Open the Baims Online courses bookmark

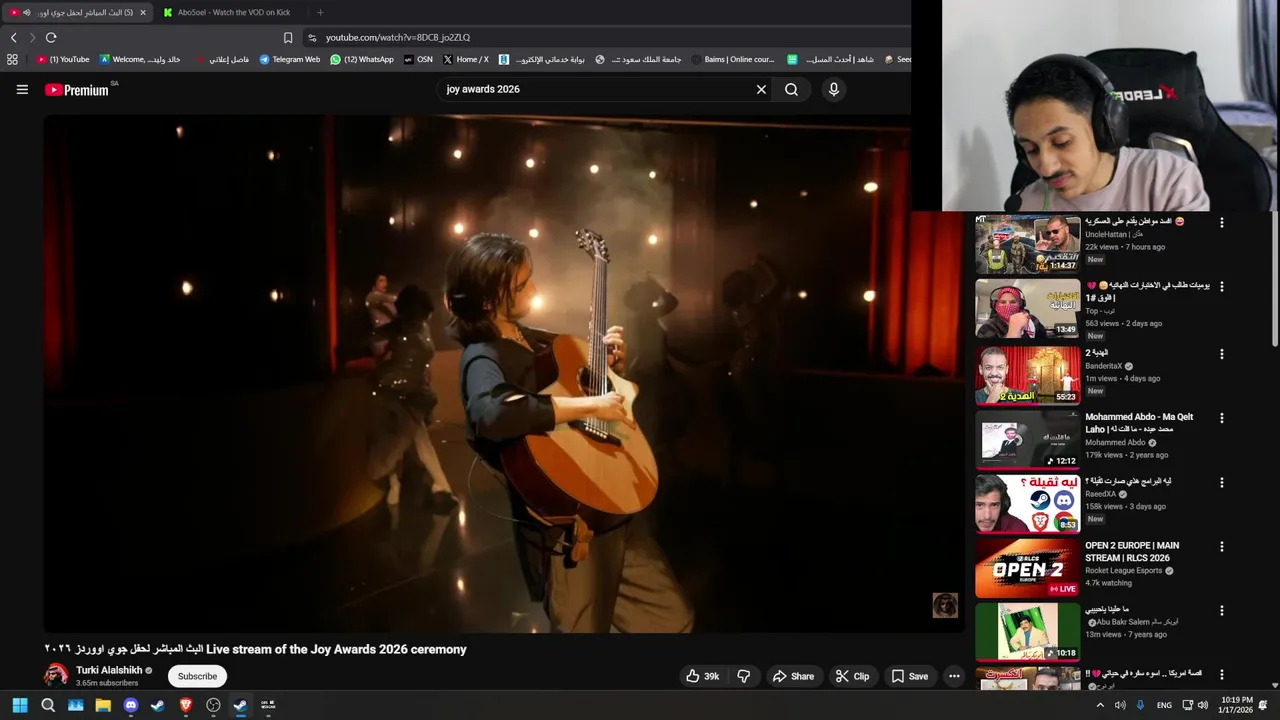(x=732, y=59)
